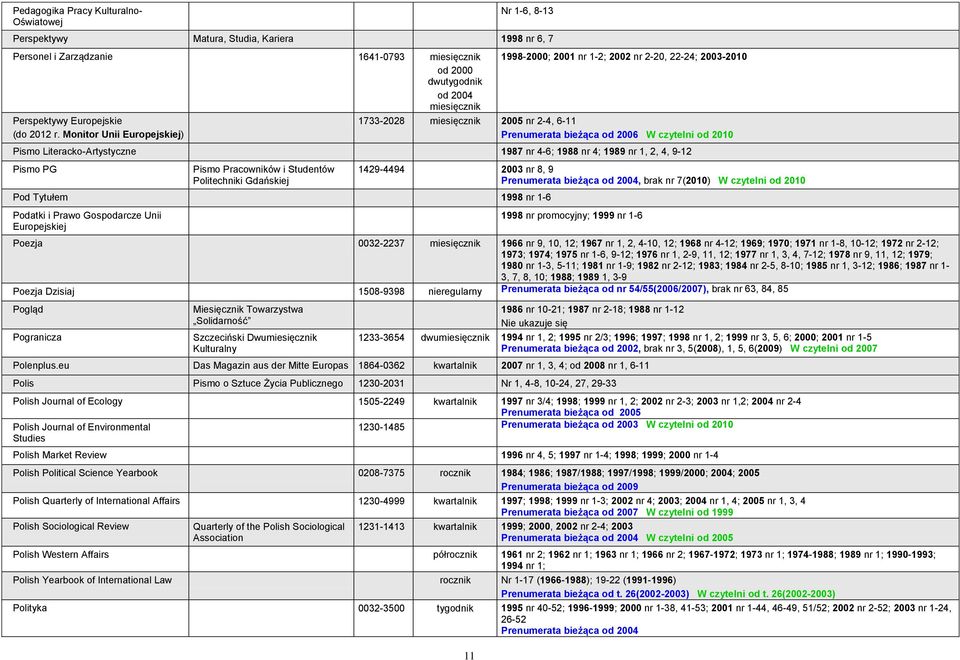Click the 'Pogląd' journal title
Screen dimensions: 960x660
point(28,310)
